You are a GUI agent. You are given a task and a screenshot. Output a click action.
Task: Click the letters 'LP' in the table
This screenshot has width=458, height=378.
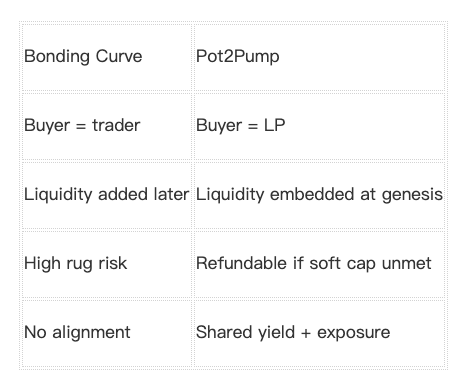pyautogui.click(x=275, y=125)
